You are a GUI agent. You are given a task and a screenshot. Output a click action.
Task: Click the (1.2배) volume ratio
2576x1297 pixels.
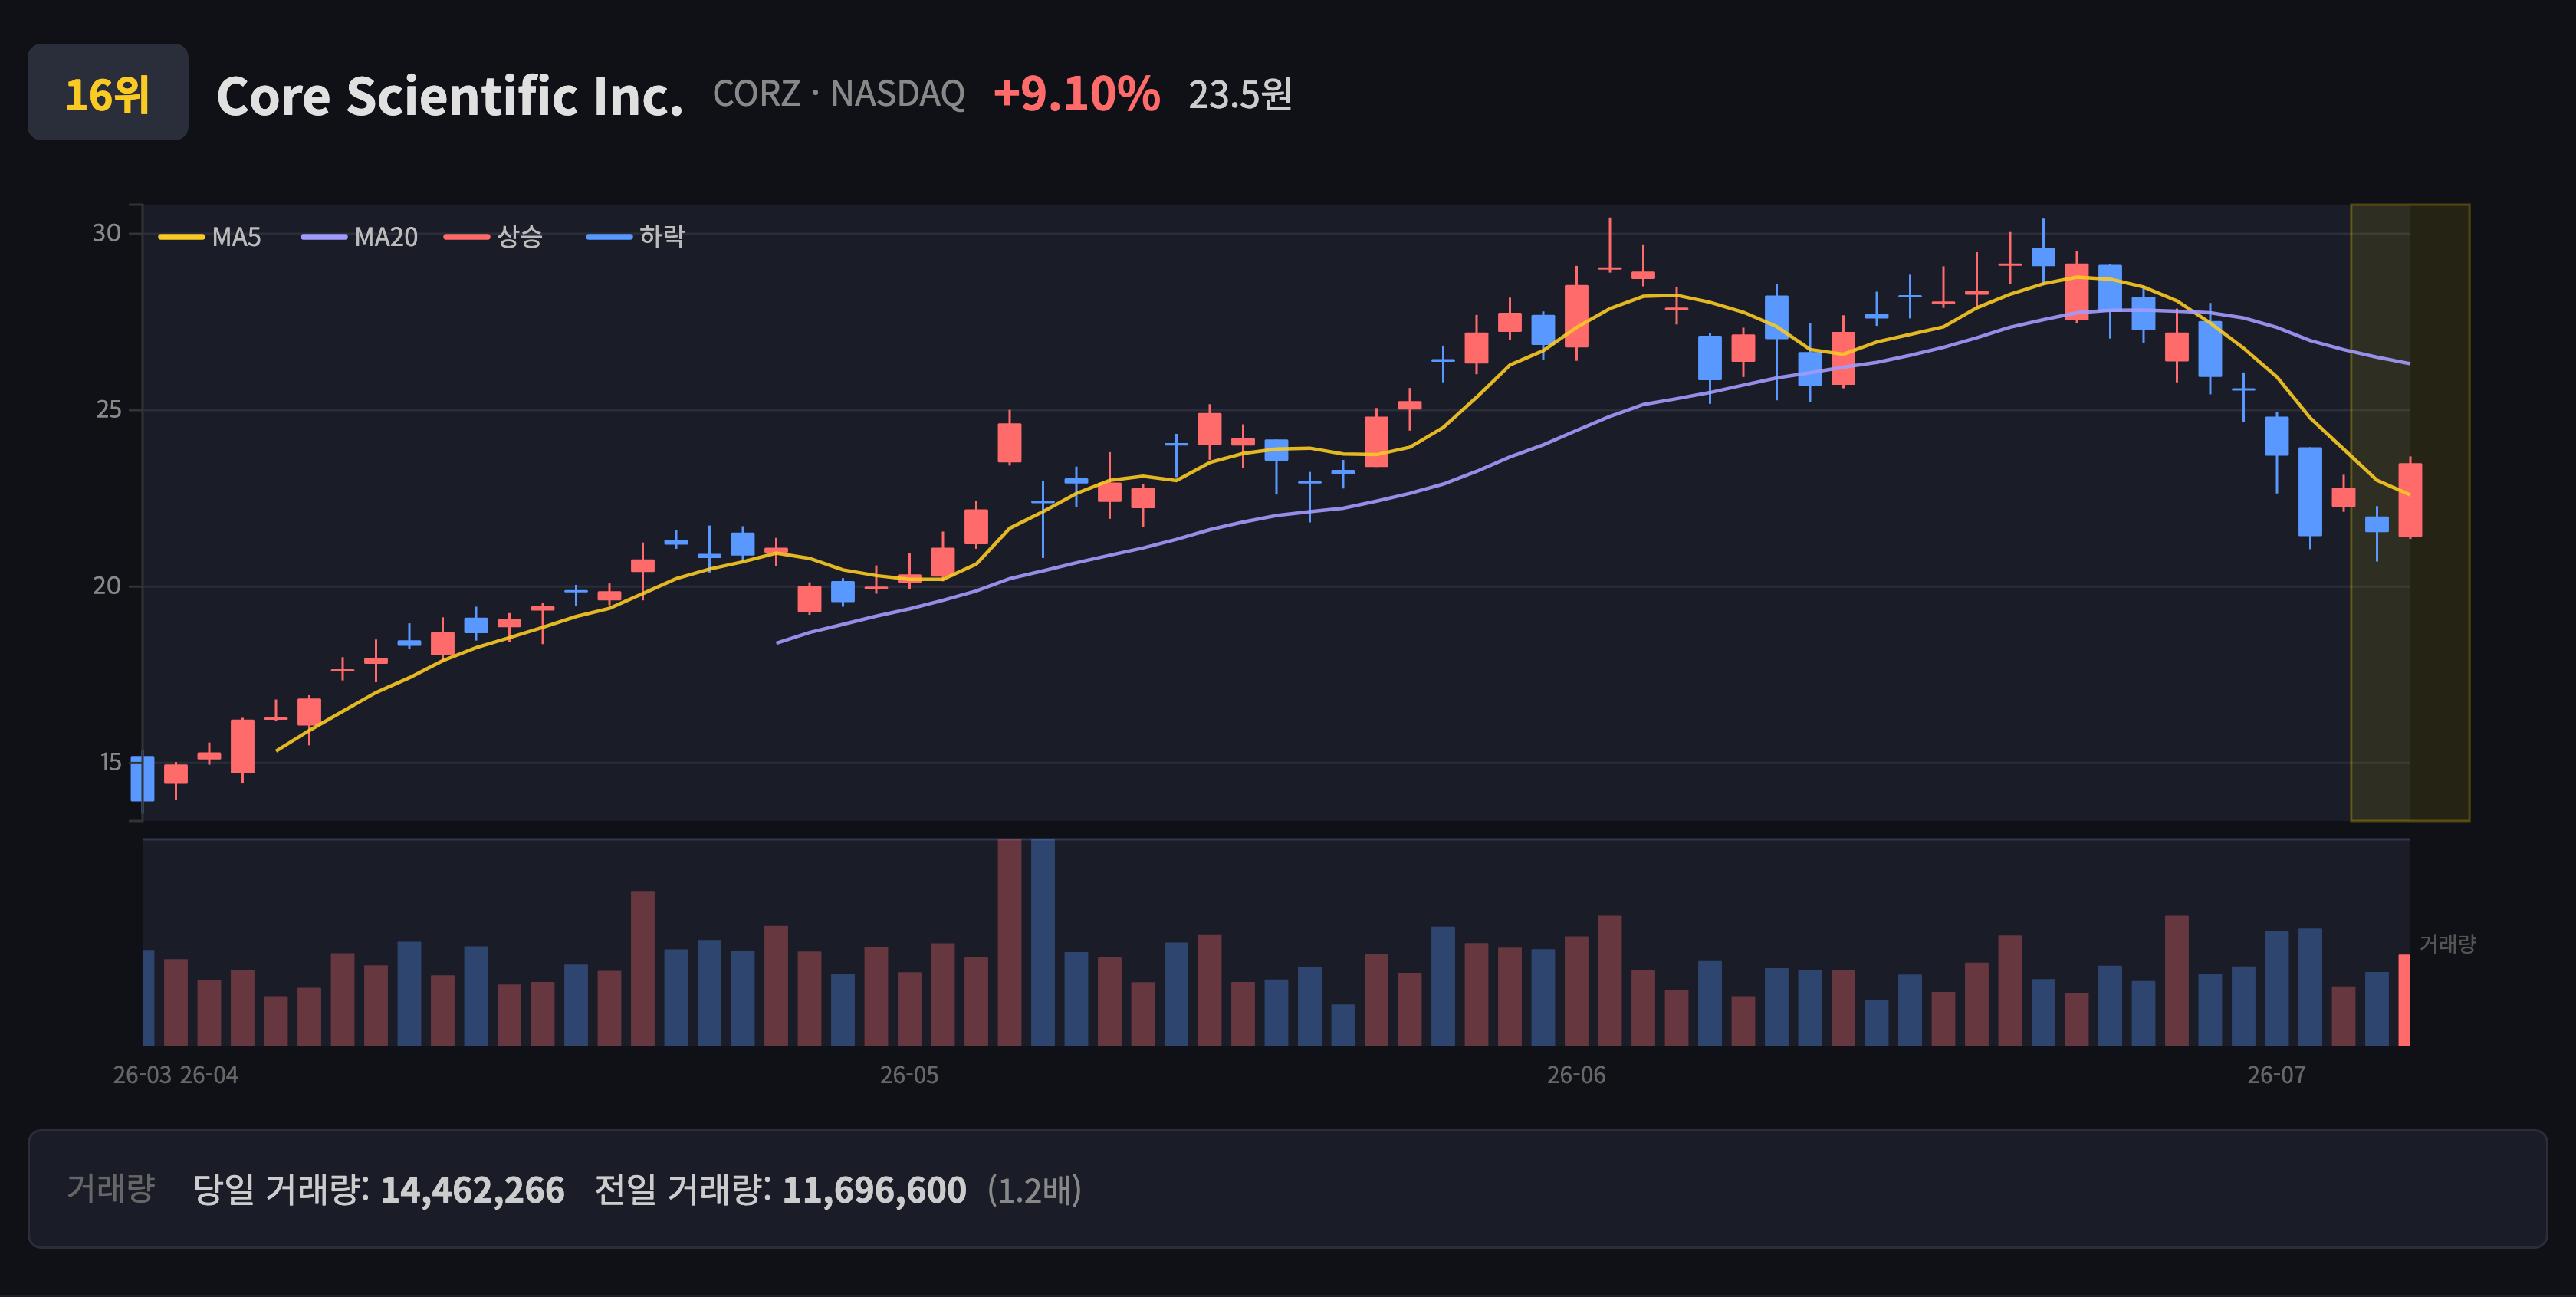click(1035, 1190)
